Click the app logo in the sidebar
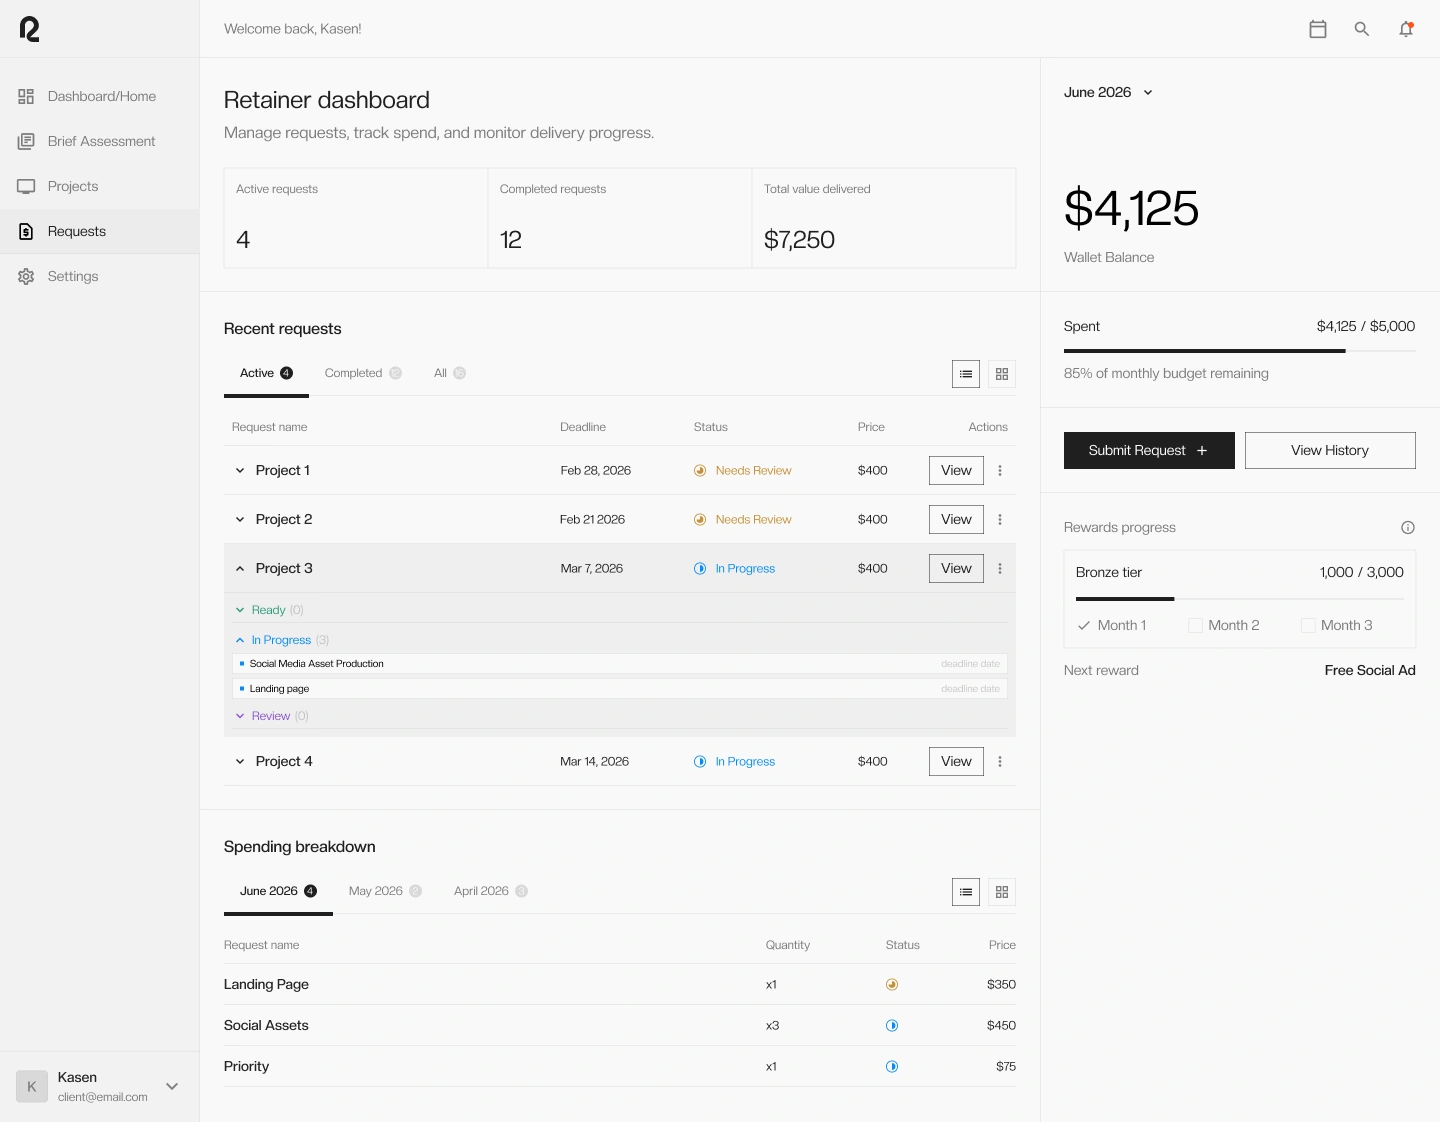The width and height of the screenshot is (1440, 1122). pyautogui.click(x=30, y=29)
